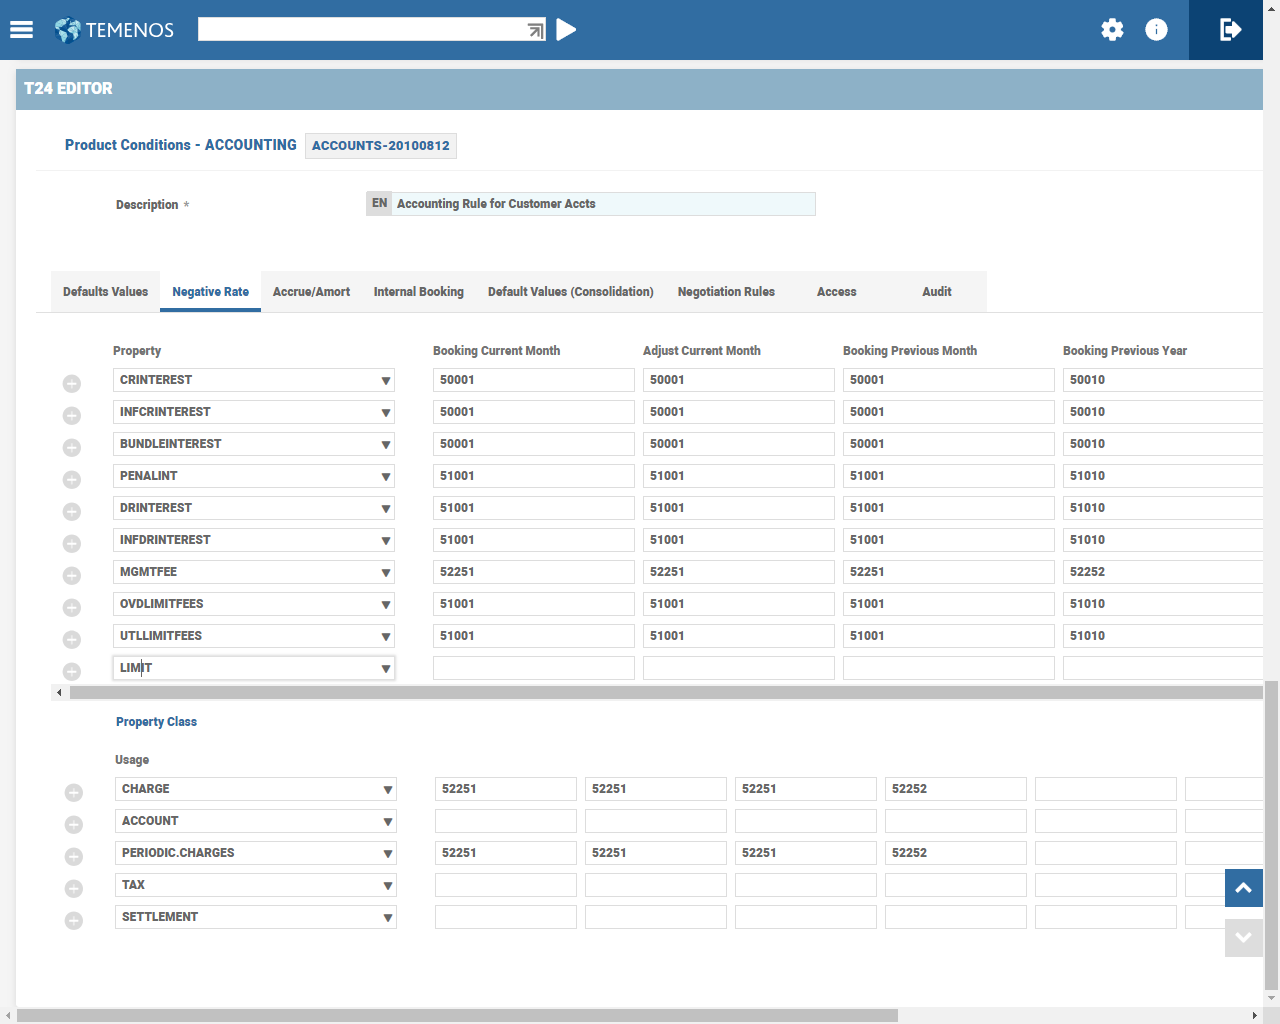Click the expand icon in command box
Screen dimensions: 1280x1024
(x=536, y=31)
